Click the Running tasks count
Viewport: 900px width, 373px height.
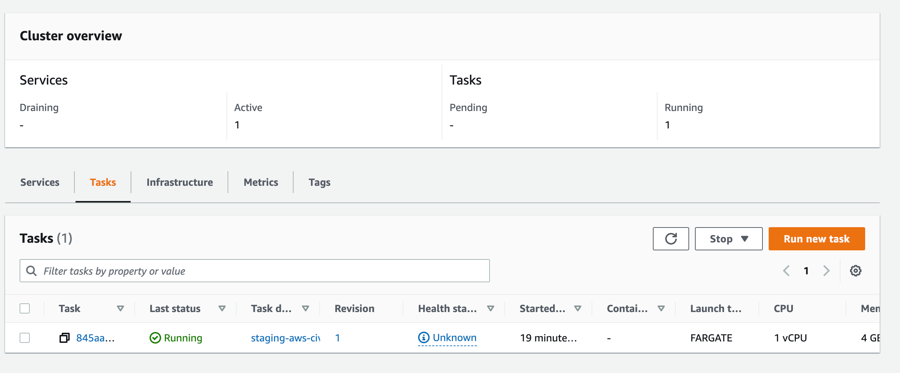[x=667, y=125]
